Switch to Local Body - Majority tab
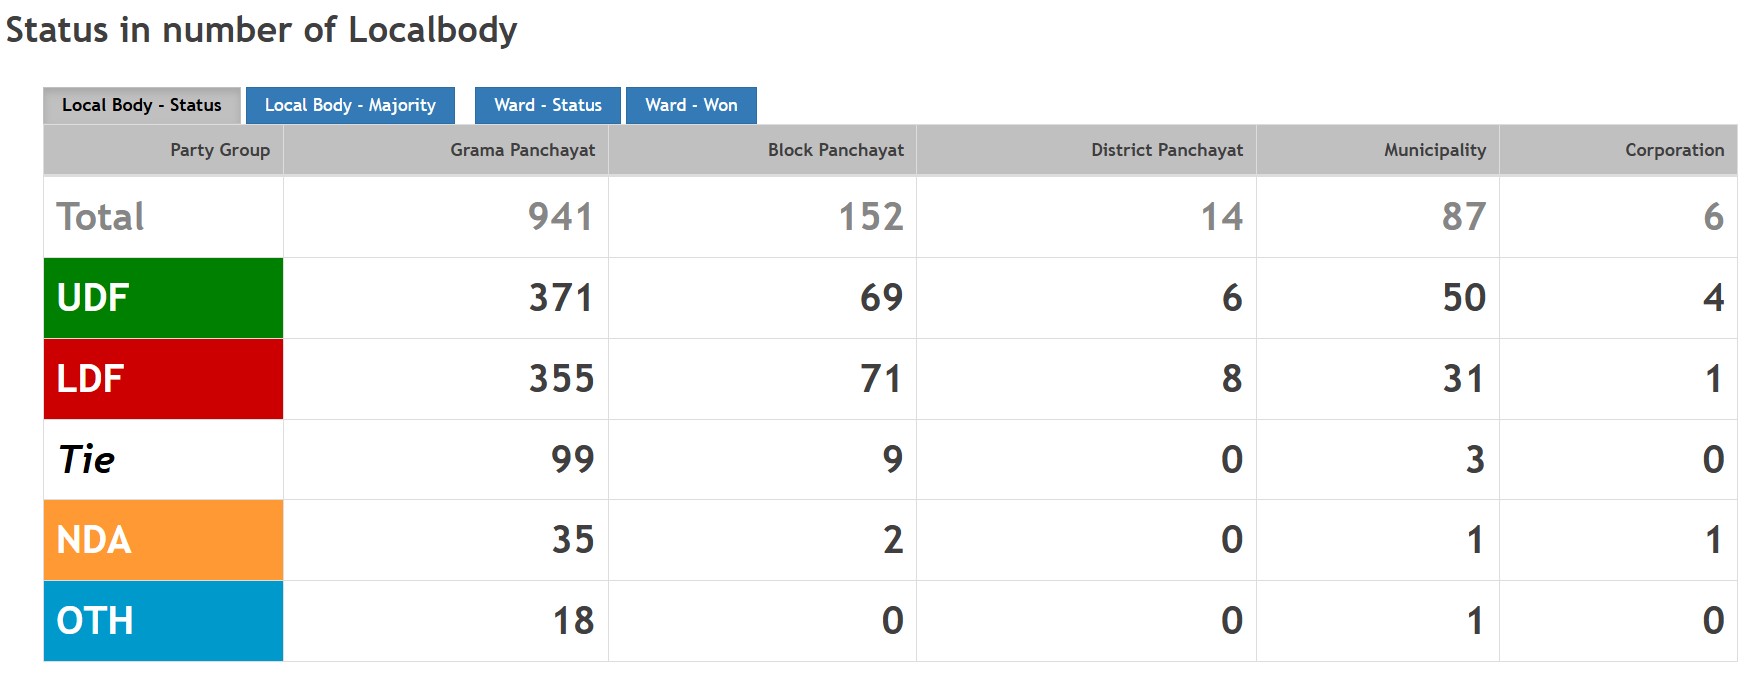The width and height of the screenshot is (1759, 682). 350,105
